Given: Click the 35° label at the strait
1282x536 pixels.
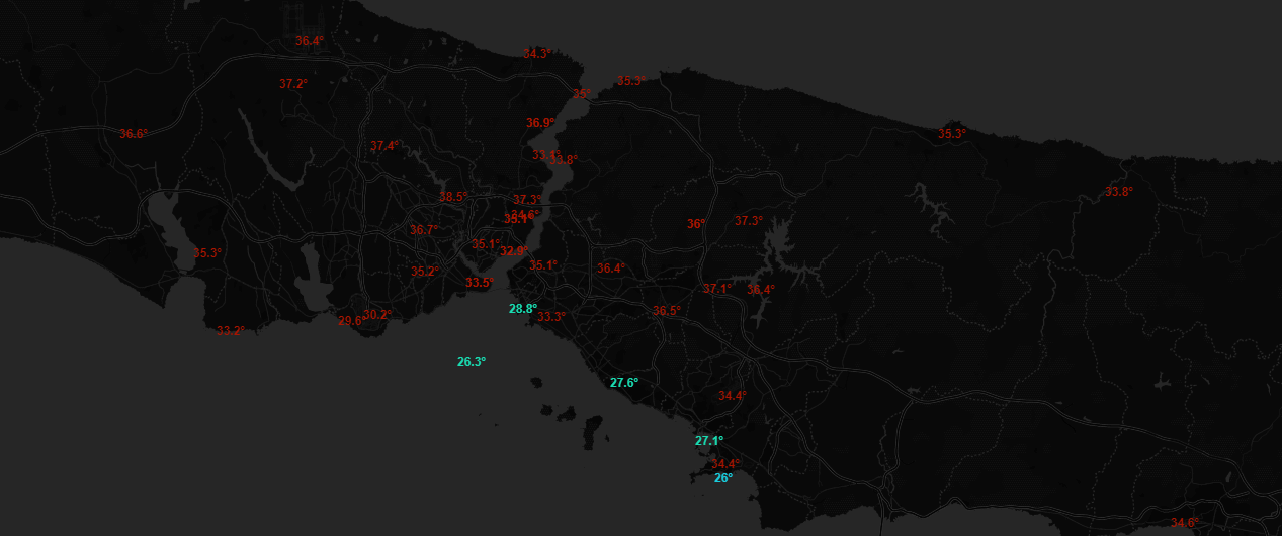Looking at the screenshot, I should [x=581, y=94].
